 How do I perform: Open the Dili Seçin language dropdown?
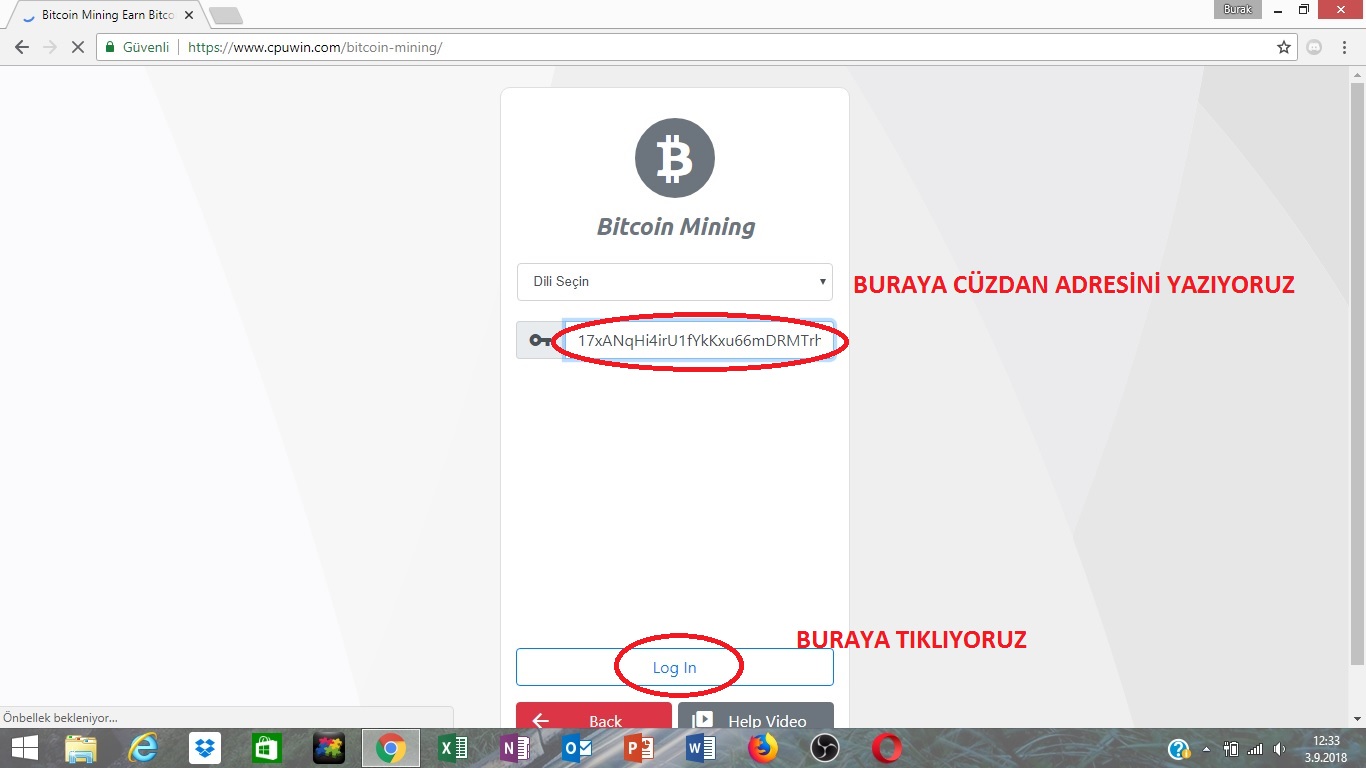(675, 282)
